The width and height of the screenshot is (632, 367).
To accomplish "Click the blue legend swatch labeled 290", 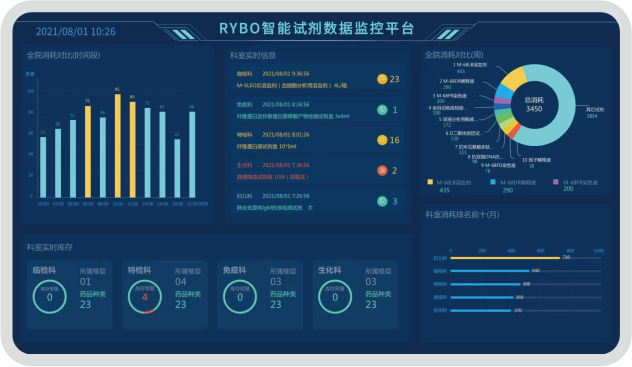I will click(x=493, y=182).
